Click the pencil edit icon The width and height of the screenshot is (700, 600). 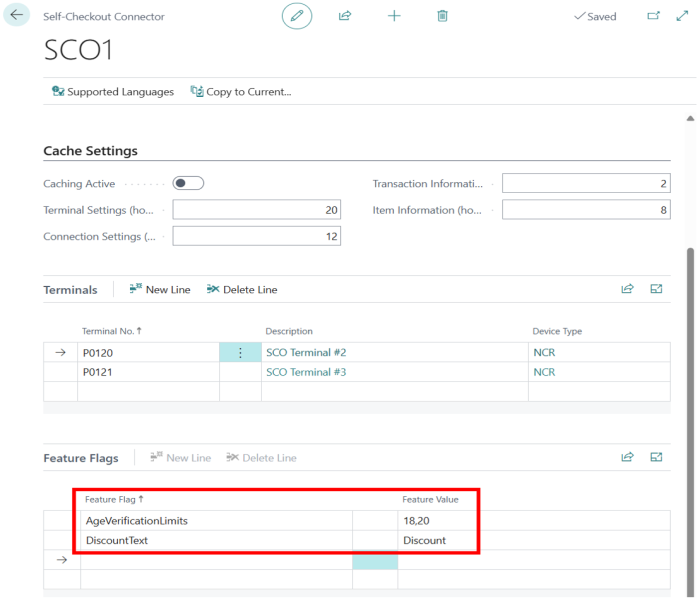tap(296, 16)
